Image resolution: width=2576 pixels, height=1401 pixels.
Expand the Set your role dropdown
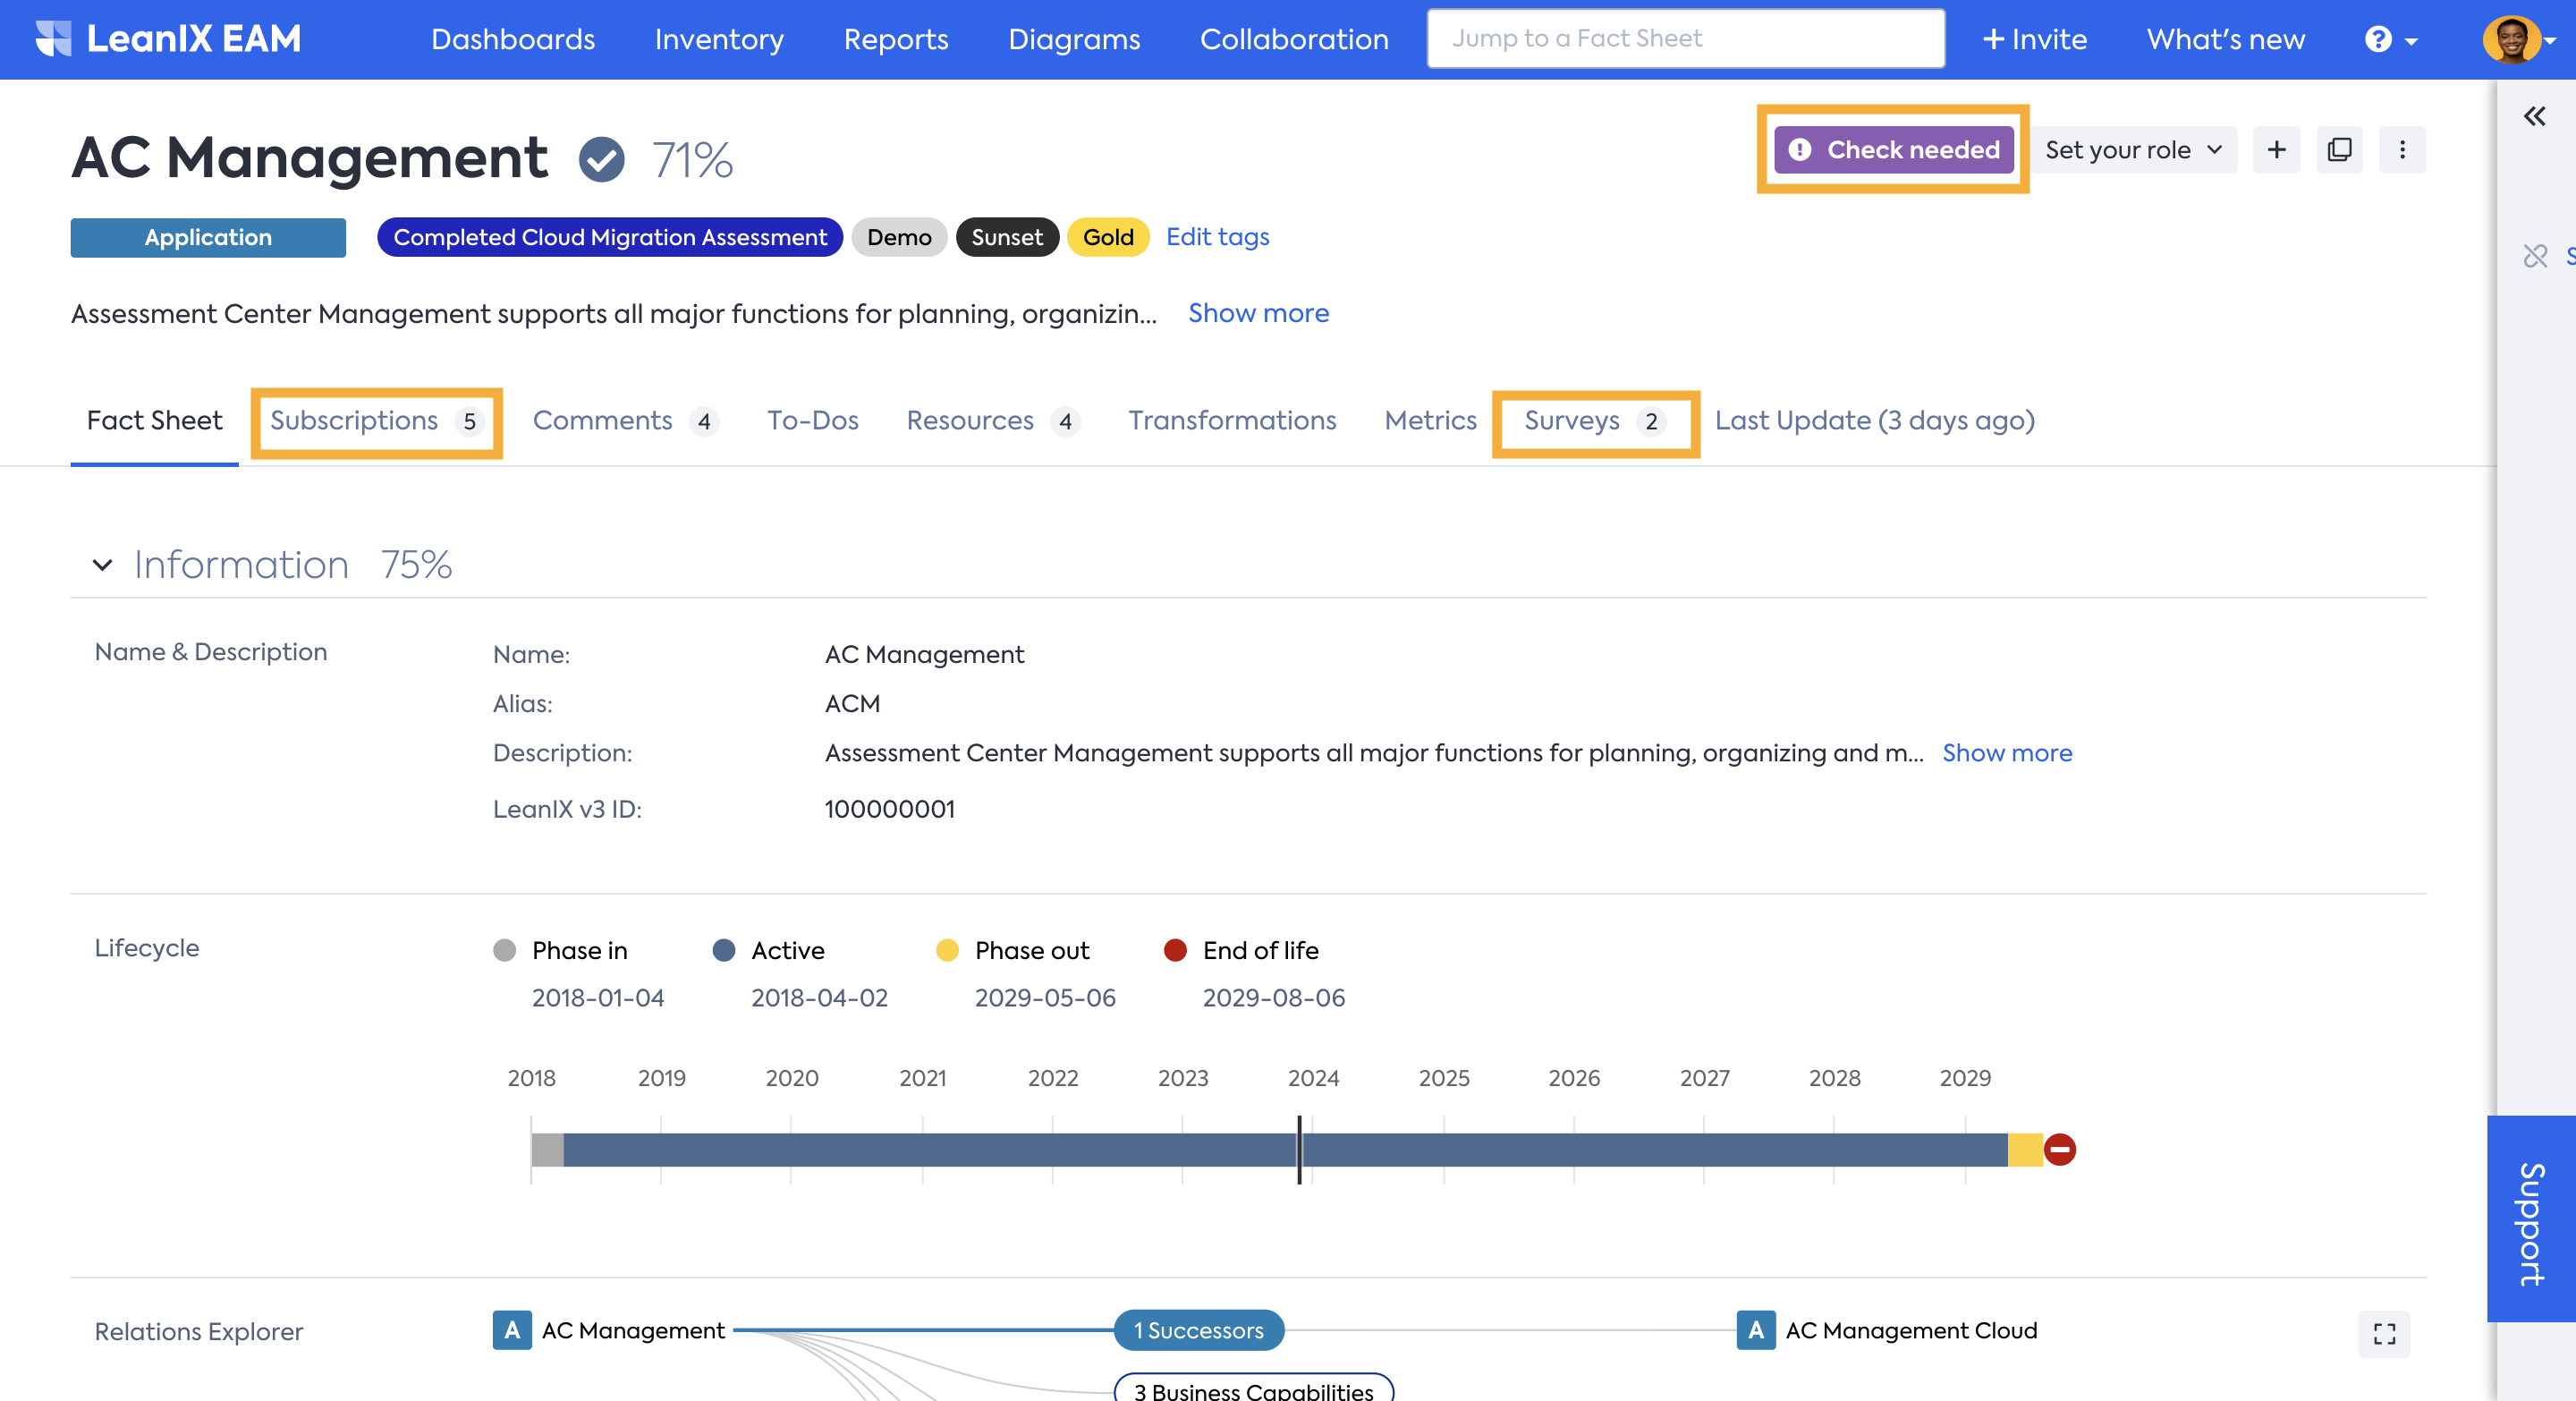tap(2133, 149)
